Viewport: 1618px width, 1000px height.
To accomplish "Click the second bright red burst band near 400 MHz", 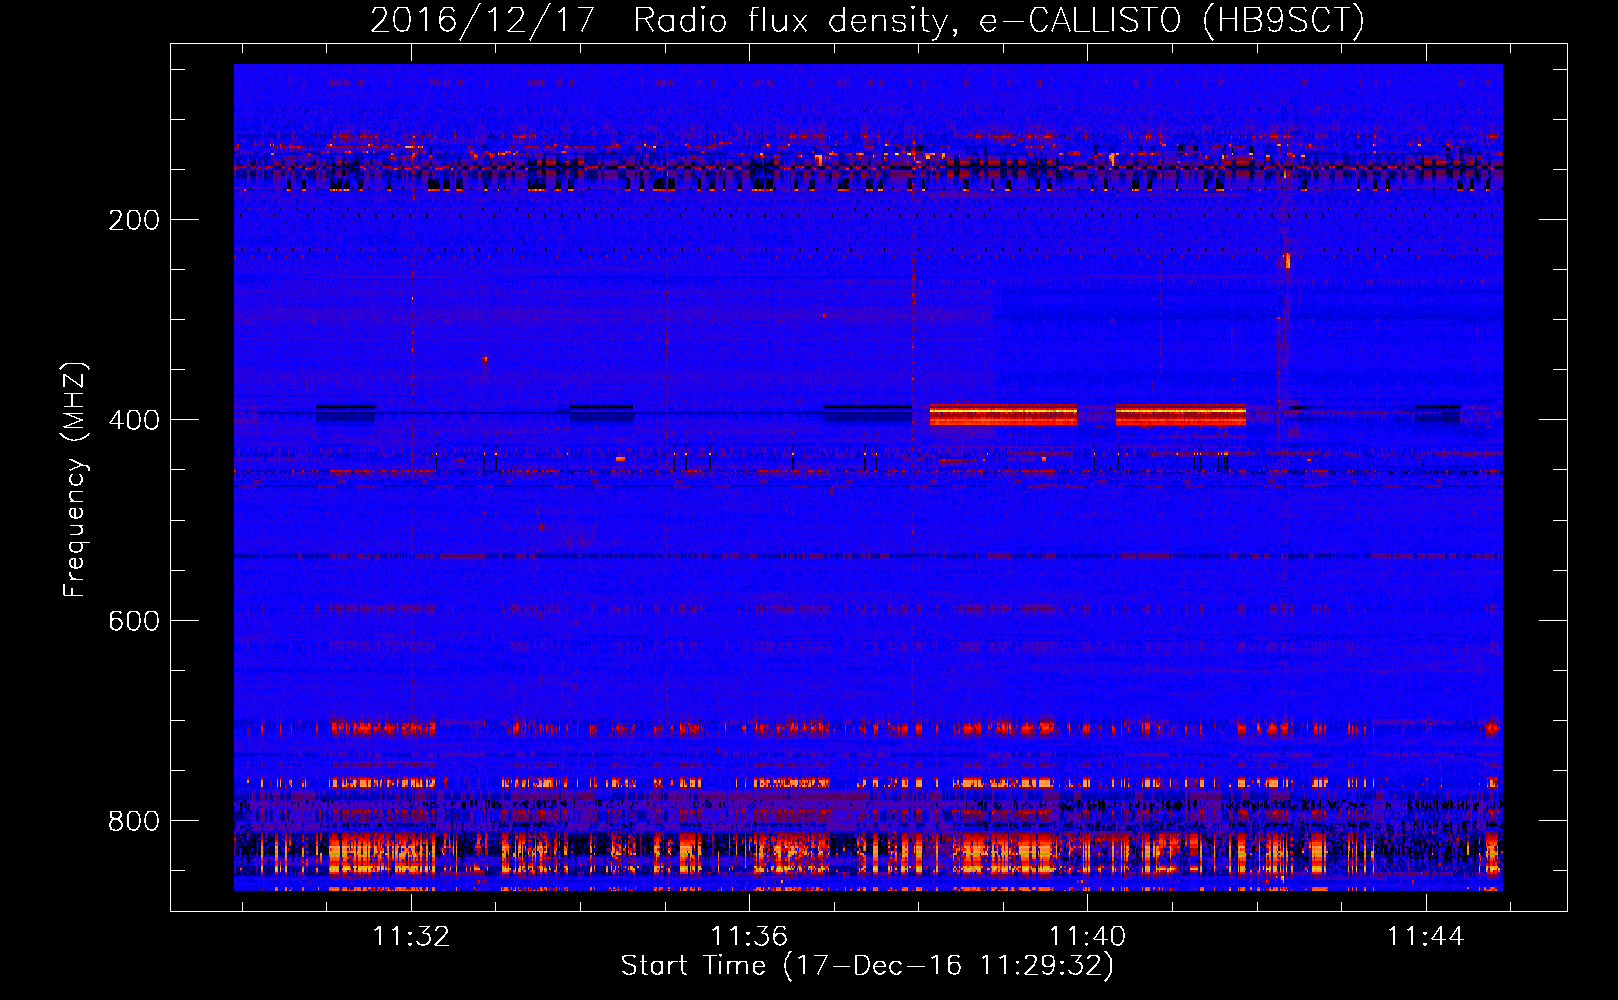I will (x=1181, y=415).
